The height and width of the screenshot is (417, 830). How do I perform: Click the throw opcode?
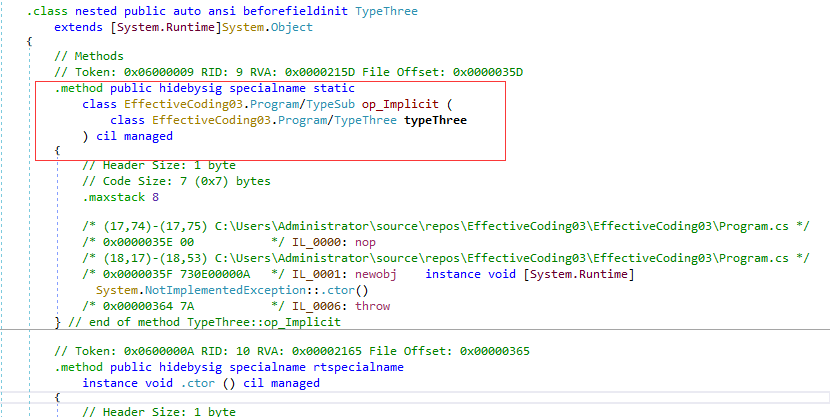pos(373,306)
